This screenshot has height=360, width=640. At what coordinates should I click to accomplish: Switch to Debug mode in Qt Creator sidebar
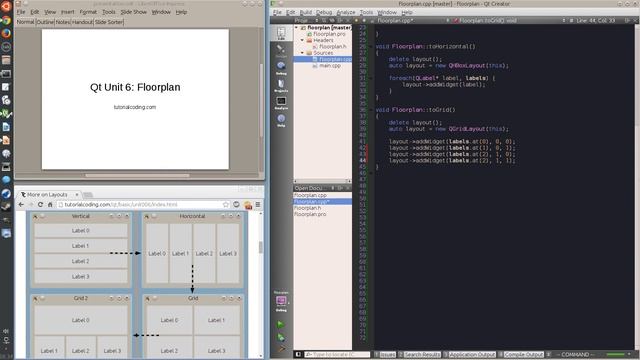point(281,68)
